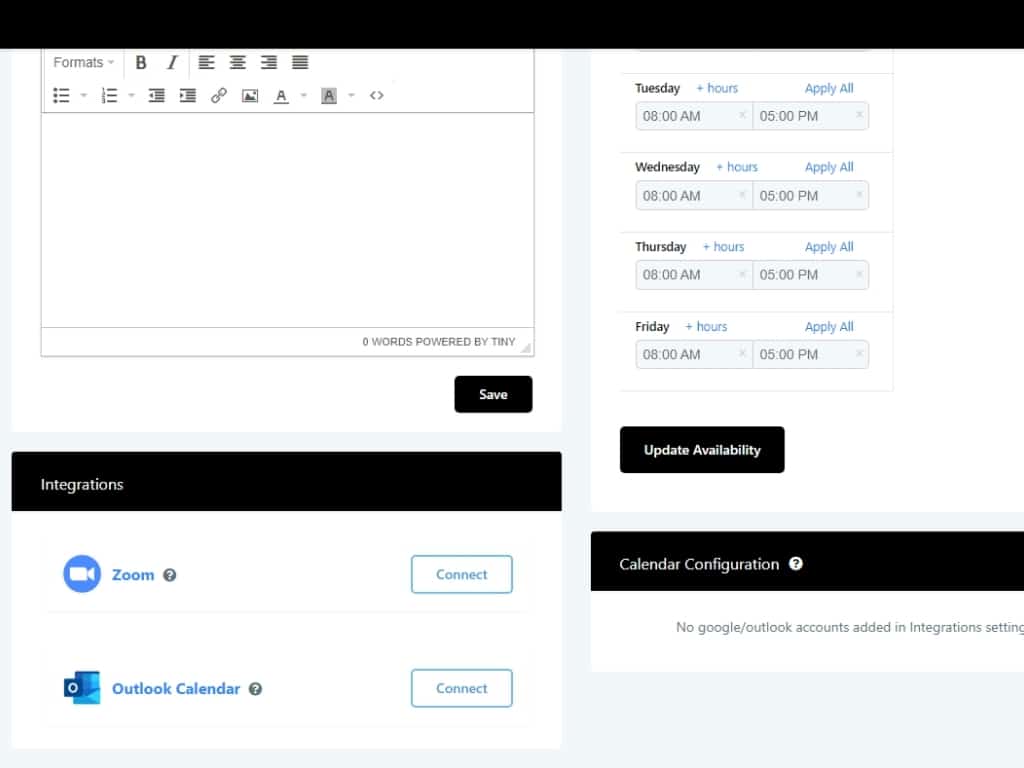Viewport: 1024px width, 768px height.
Task: Click Apply All for Tuesday
Action: point(829,88)
